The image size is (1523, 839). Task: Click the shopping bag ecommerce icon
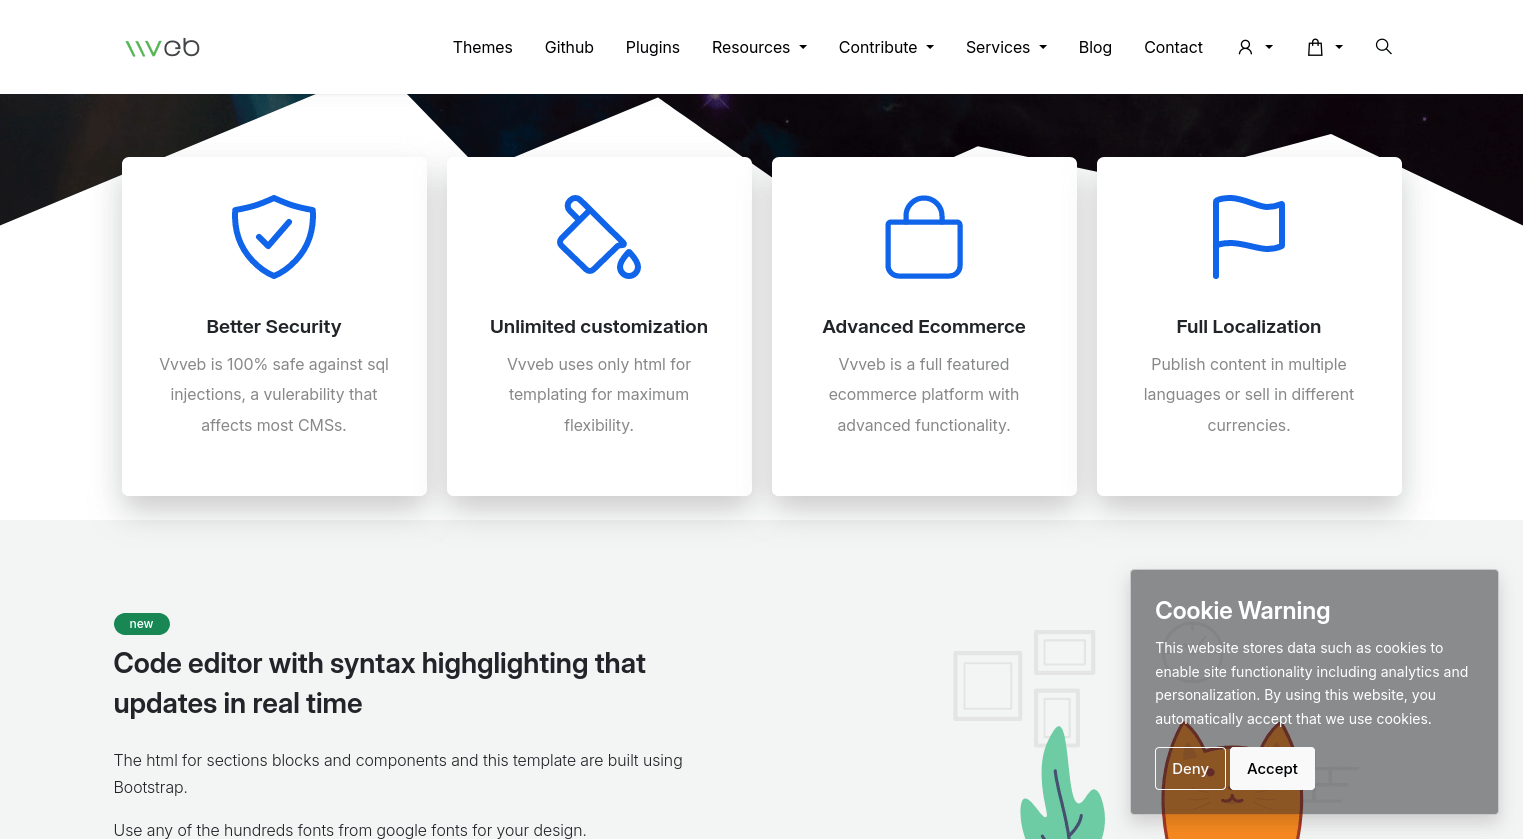924,237
